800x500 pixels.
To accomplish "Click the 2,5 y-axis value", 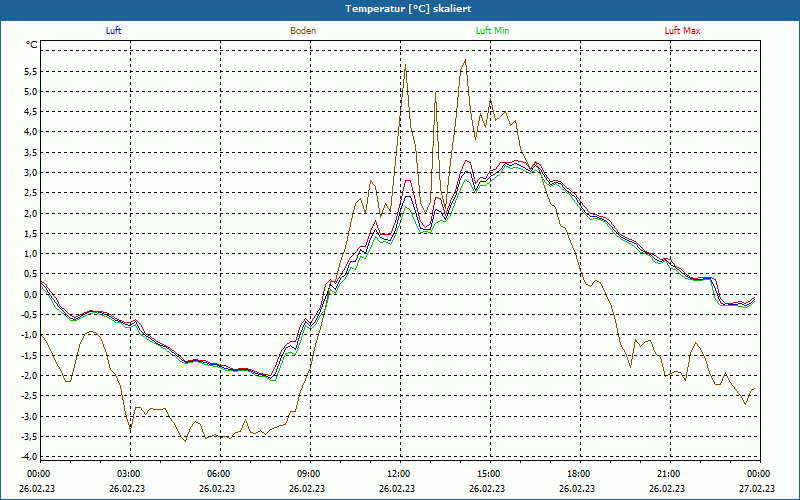I will tap(31, 193).
